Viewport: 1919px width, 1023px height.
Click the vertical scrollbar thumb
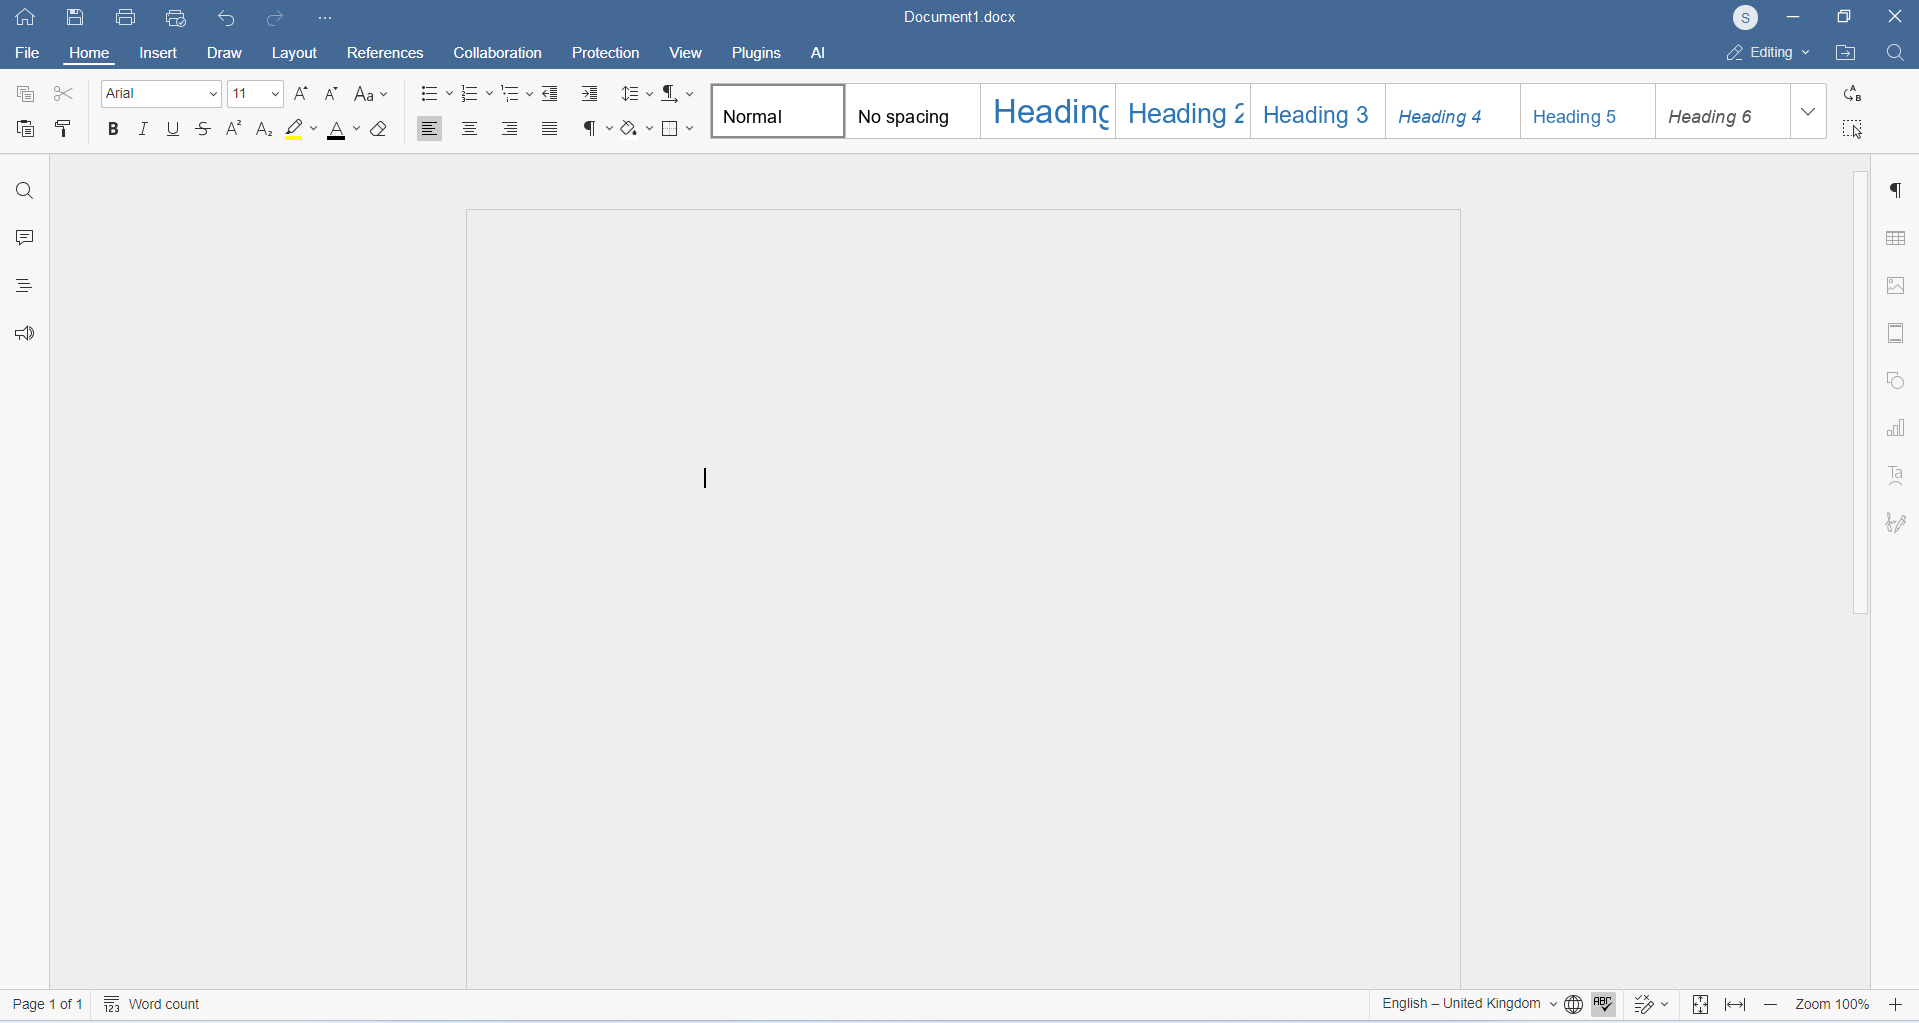tap(1860, 392)
